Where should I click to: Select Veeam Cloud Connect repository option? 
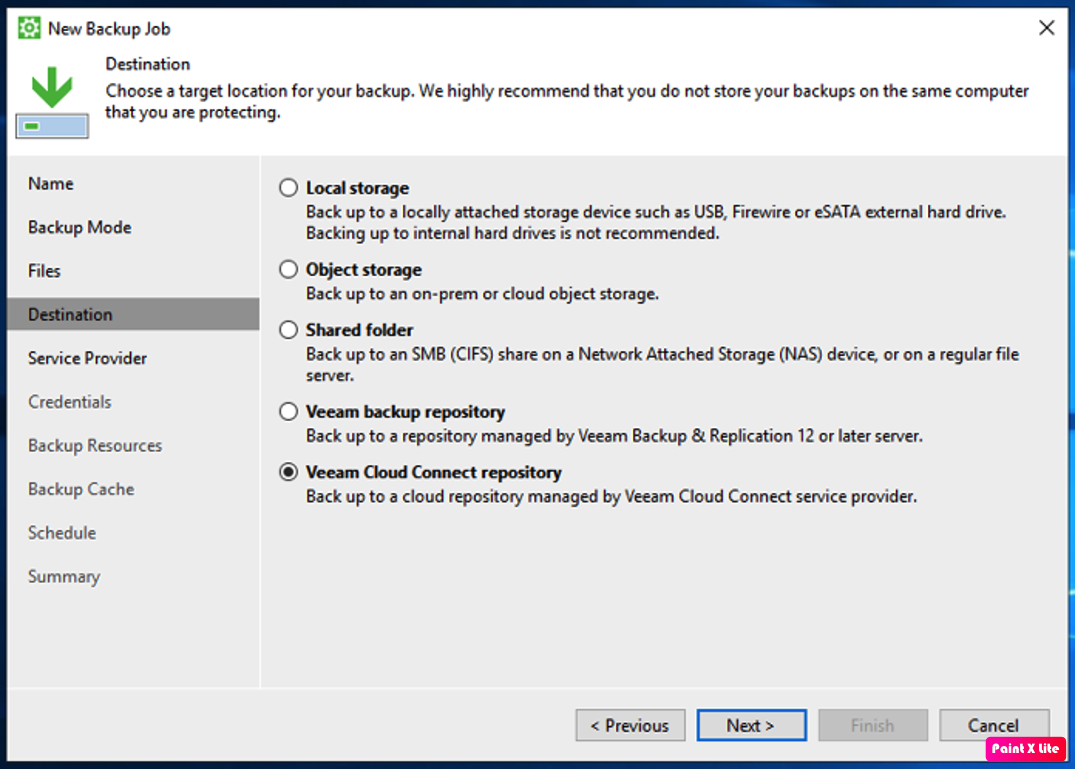pos(288,471)
